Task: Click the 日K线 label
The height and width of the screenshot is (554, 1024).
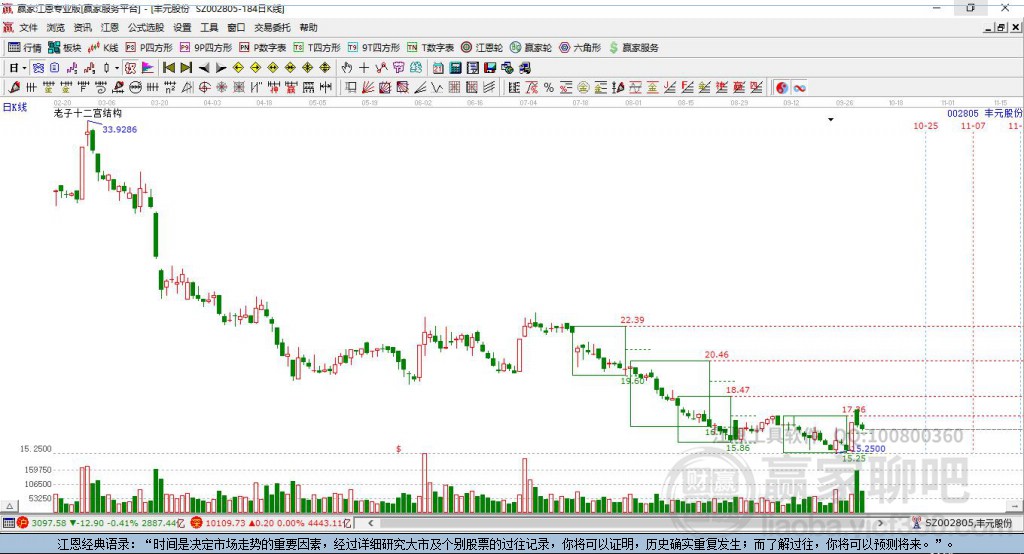Action: pos(15,107)
